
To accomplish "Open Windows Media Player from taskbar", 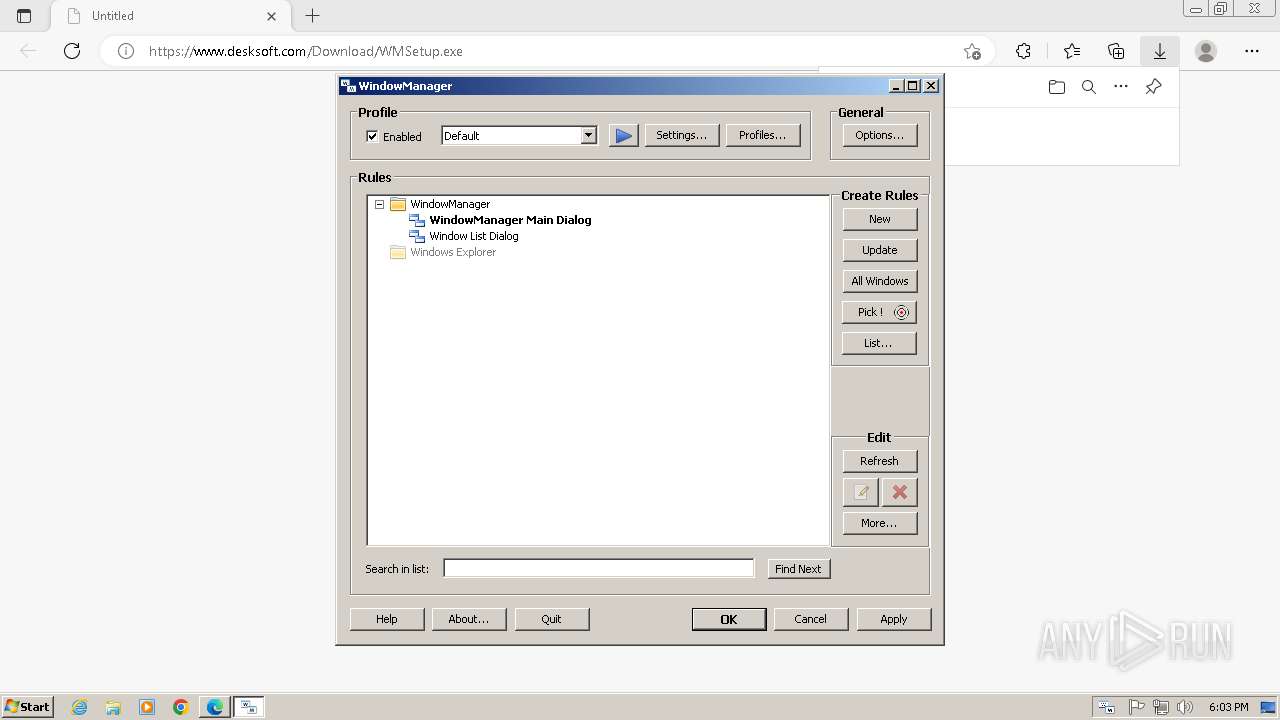I will [147, 707].
